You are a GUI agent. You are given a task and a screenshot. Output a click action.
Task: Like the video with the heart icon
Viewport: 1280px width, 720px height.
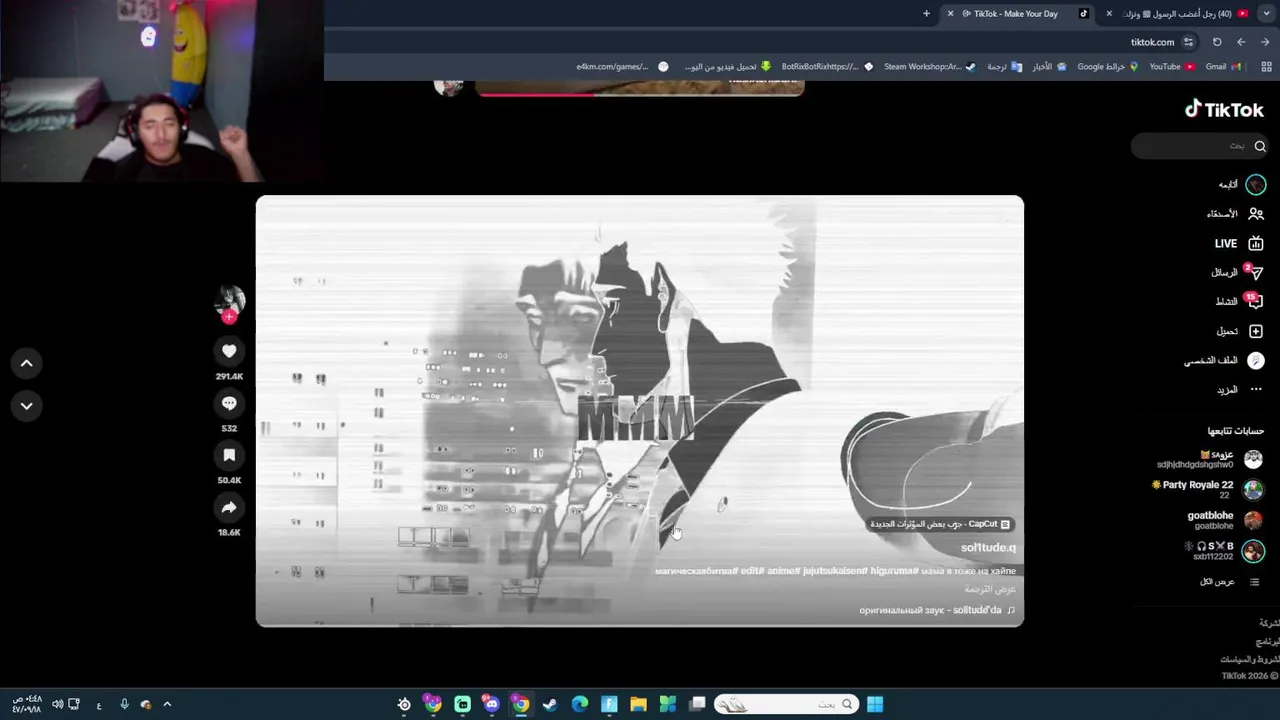229,351
